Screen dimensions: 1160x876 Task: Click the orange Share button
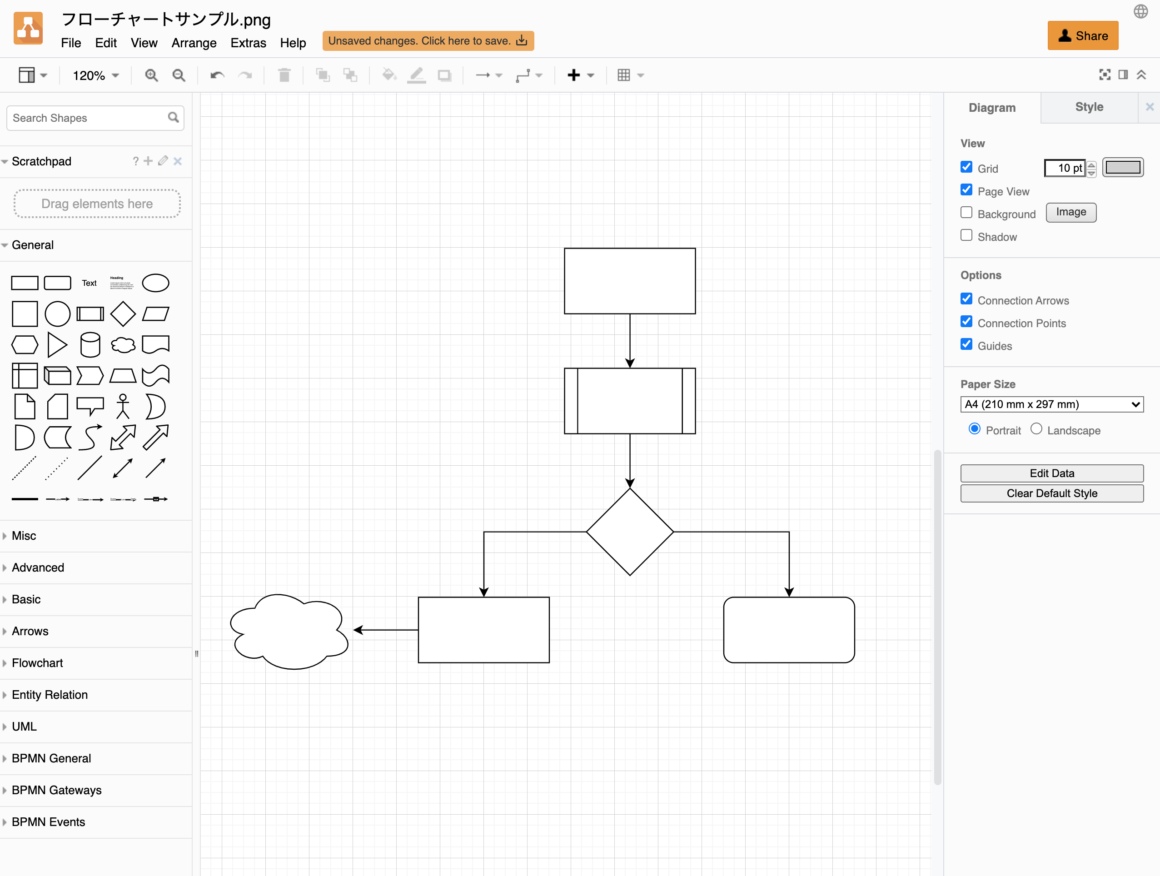pyautogui.click(x=1082, y=36)
